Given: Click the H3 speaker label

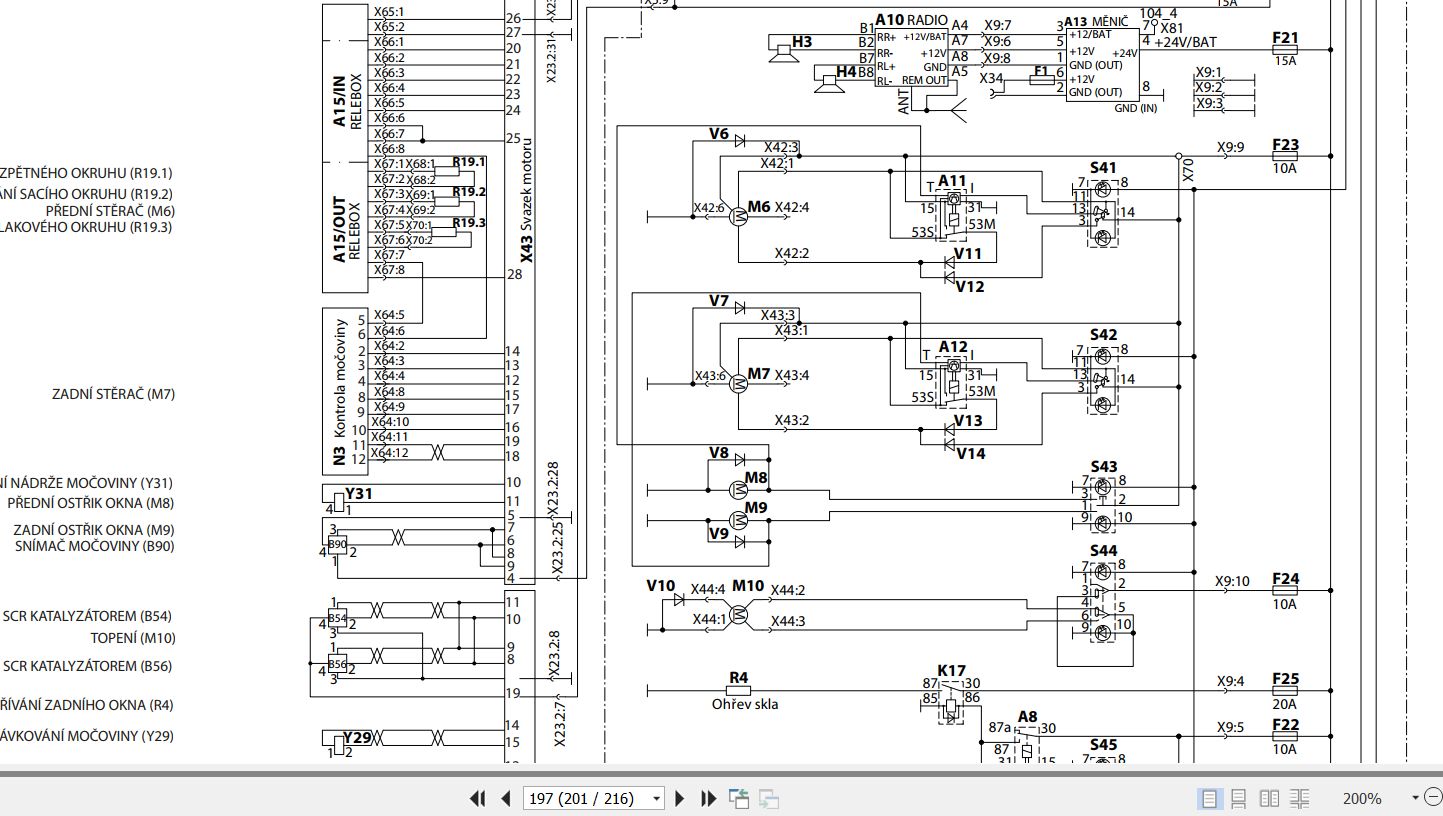Looking at the screenshot, I should [x=801, y=41].
